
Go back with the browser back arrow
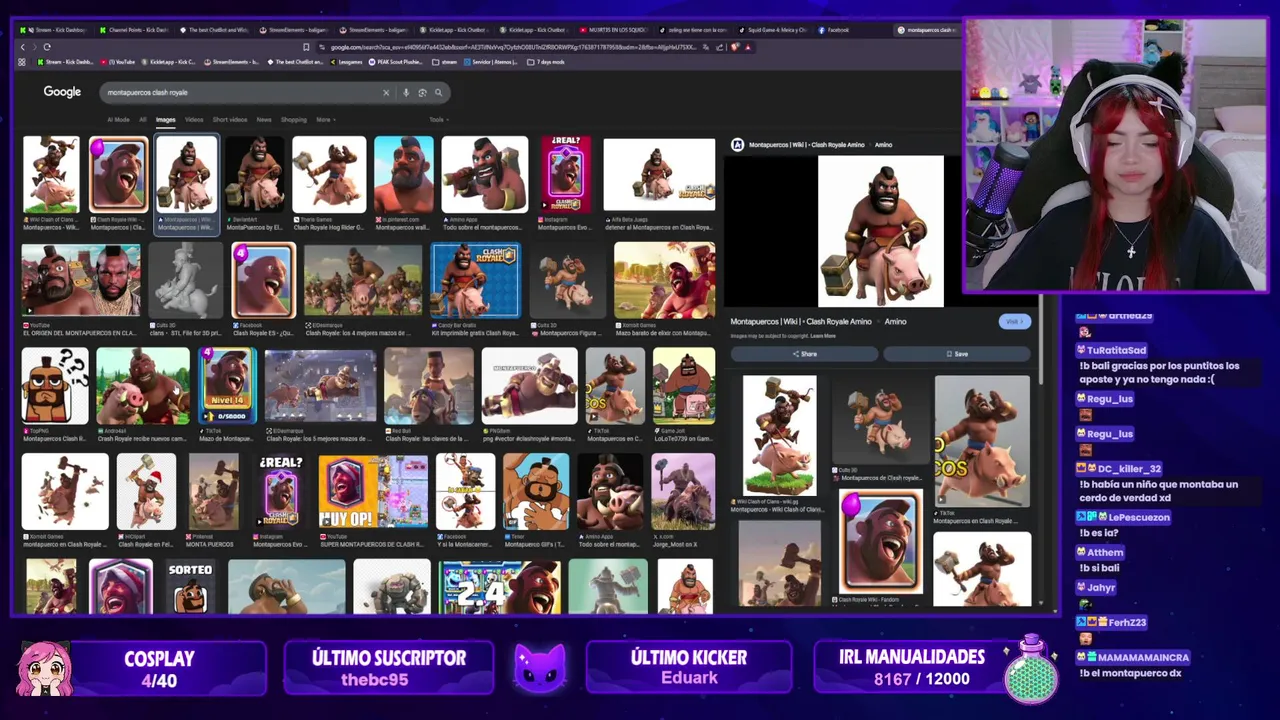[23, 47]
